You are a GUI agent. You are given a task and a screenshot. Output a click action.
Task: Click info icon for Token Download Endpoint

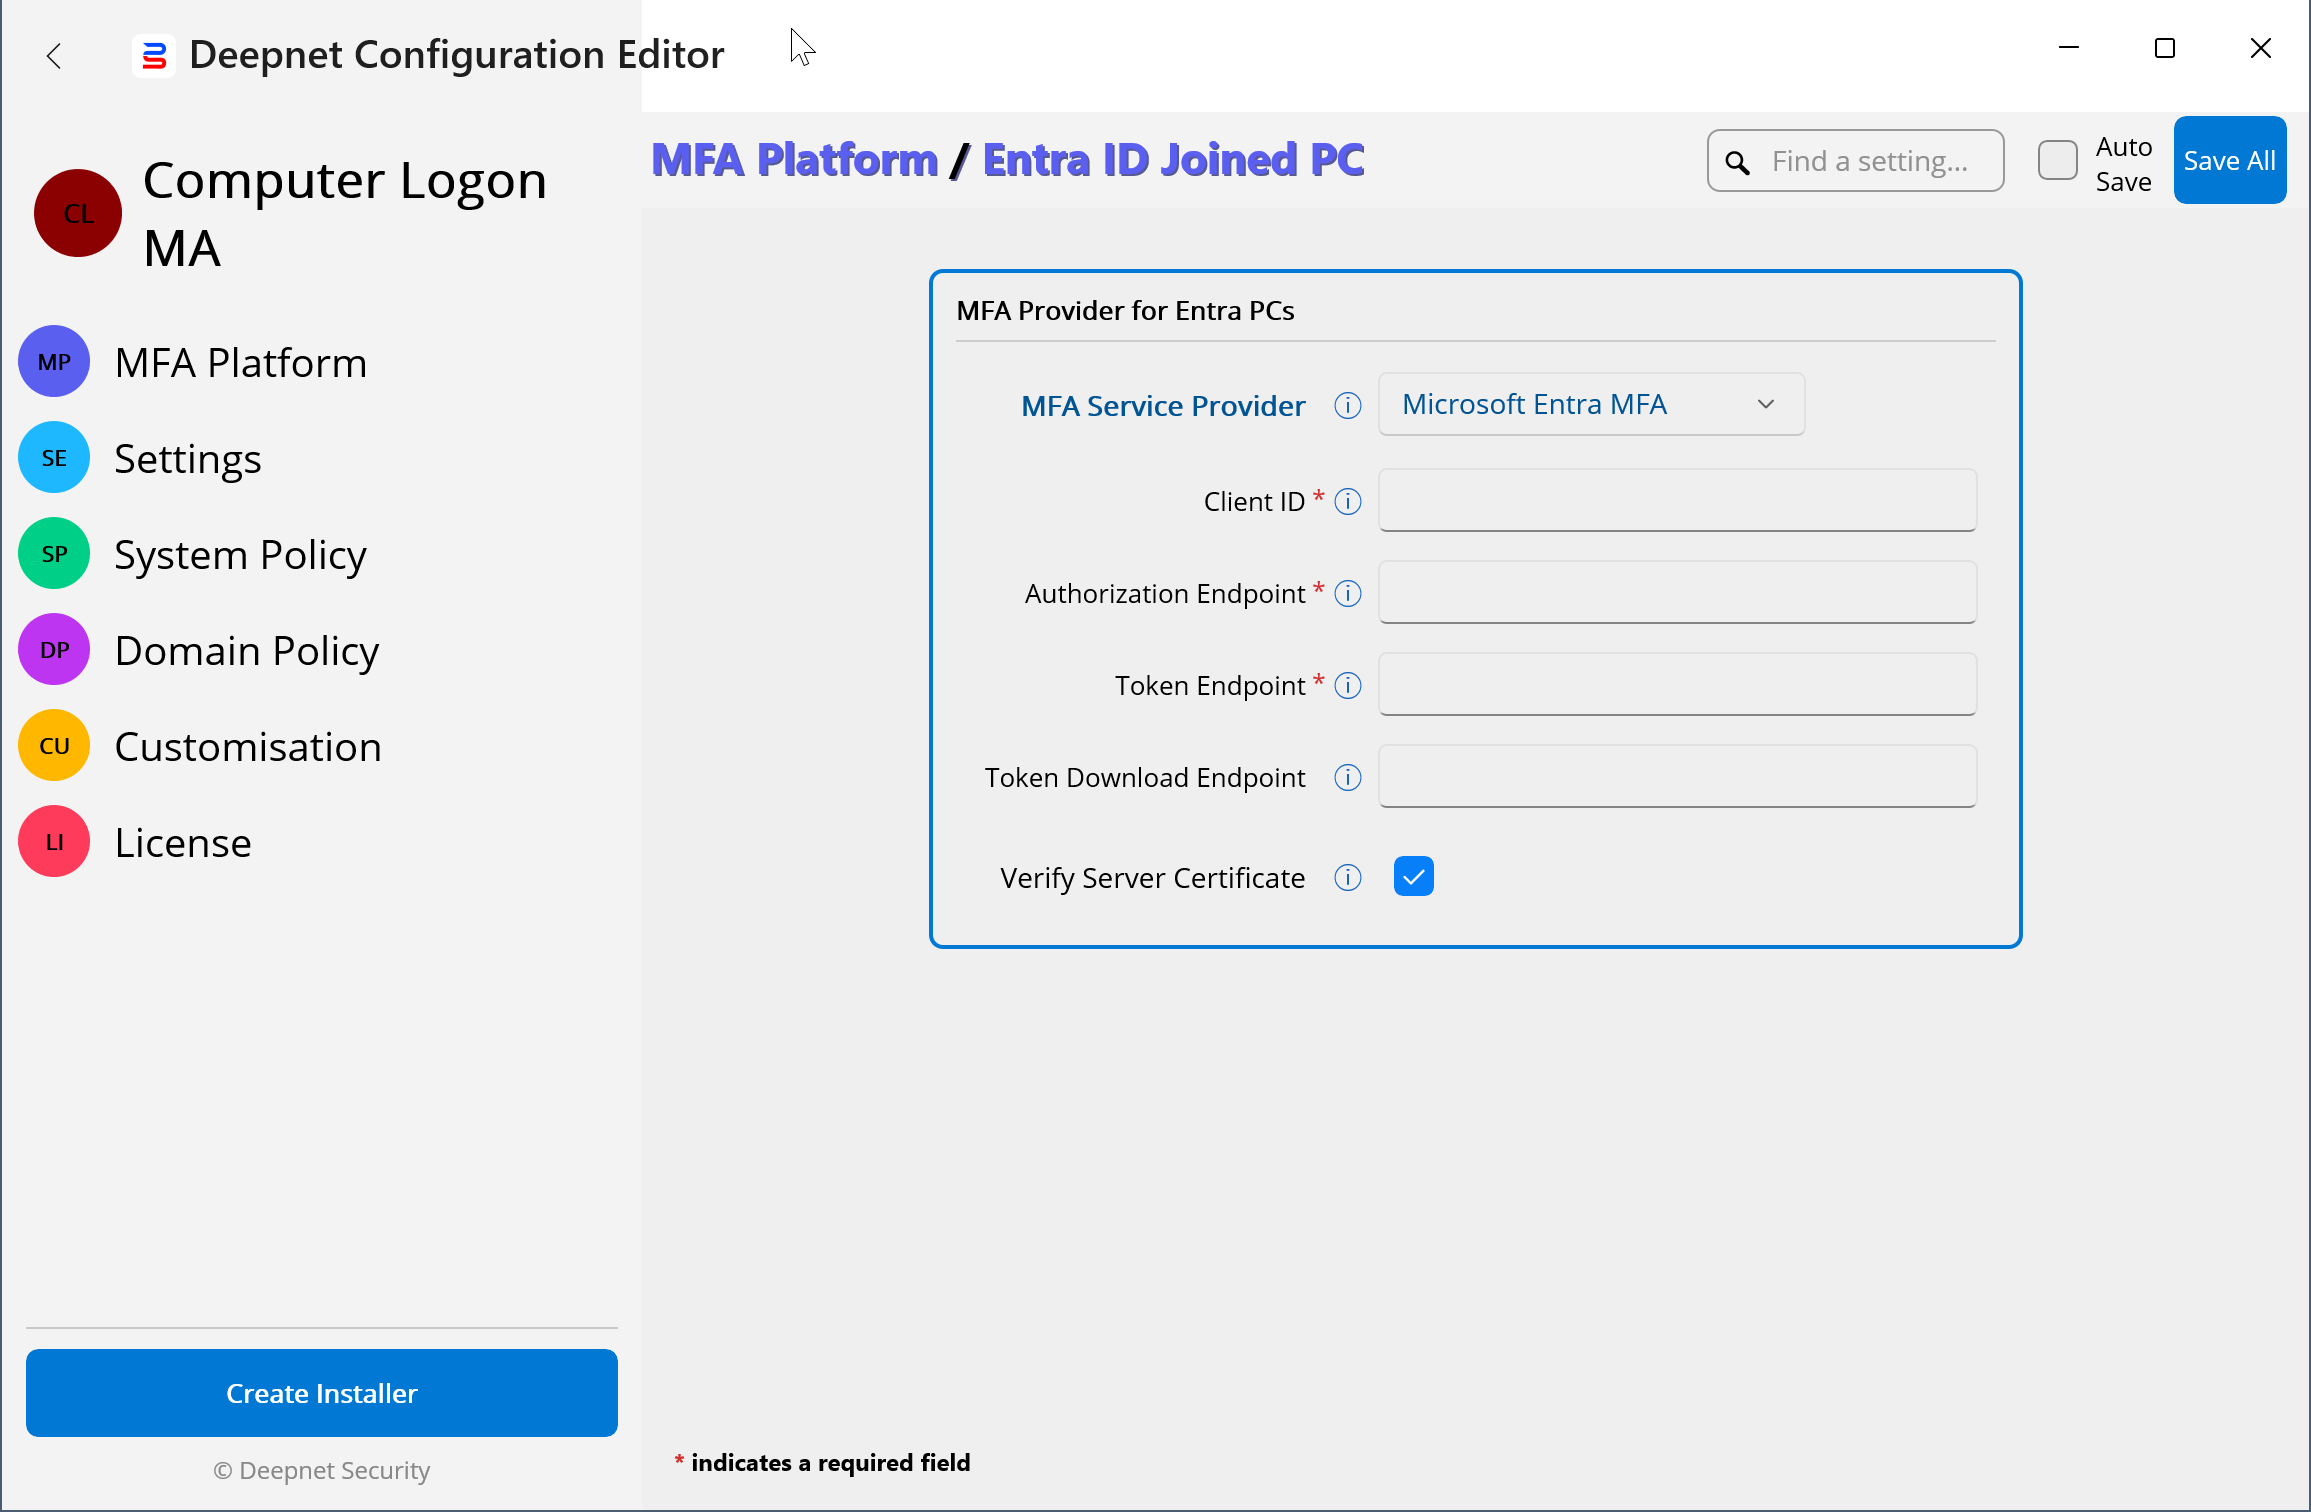pyautogui.click(x=1347, y=778)
